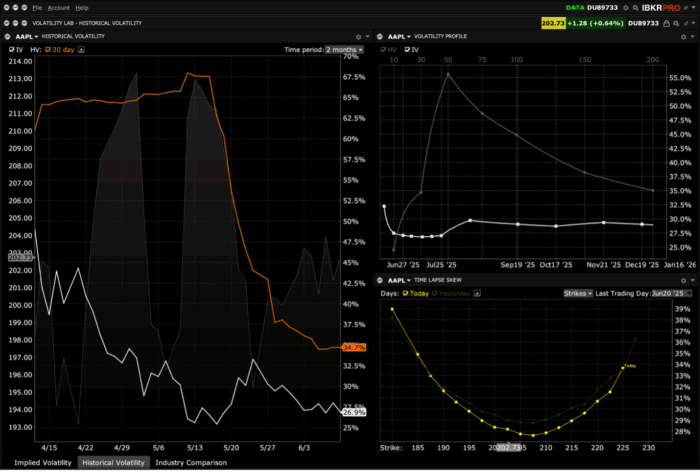This screenshot has height=472, width=700.
Task: Click the add day plus icon beside Yesterday
Action: [477, 293]
